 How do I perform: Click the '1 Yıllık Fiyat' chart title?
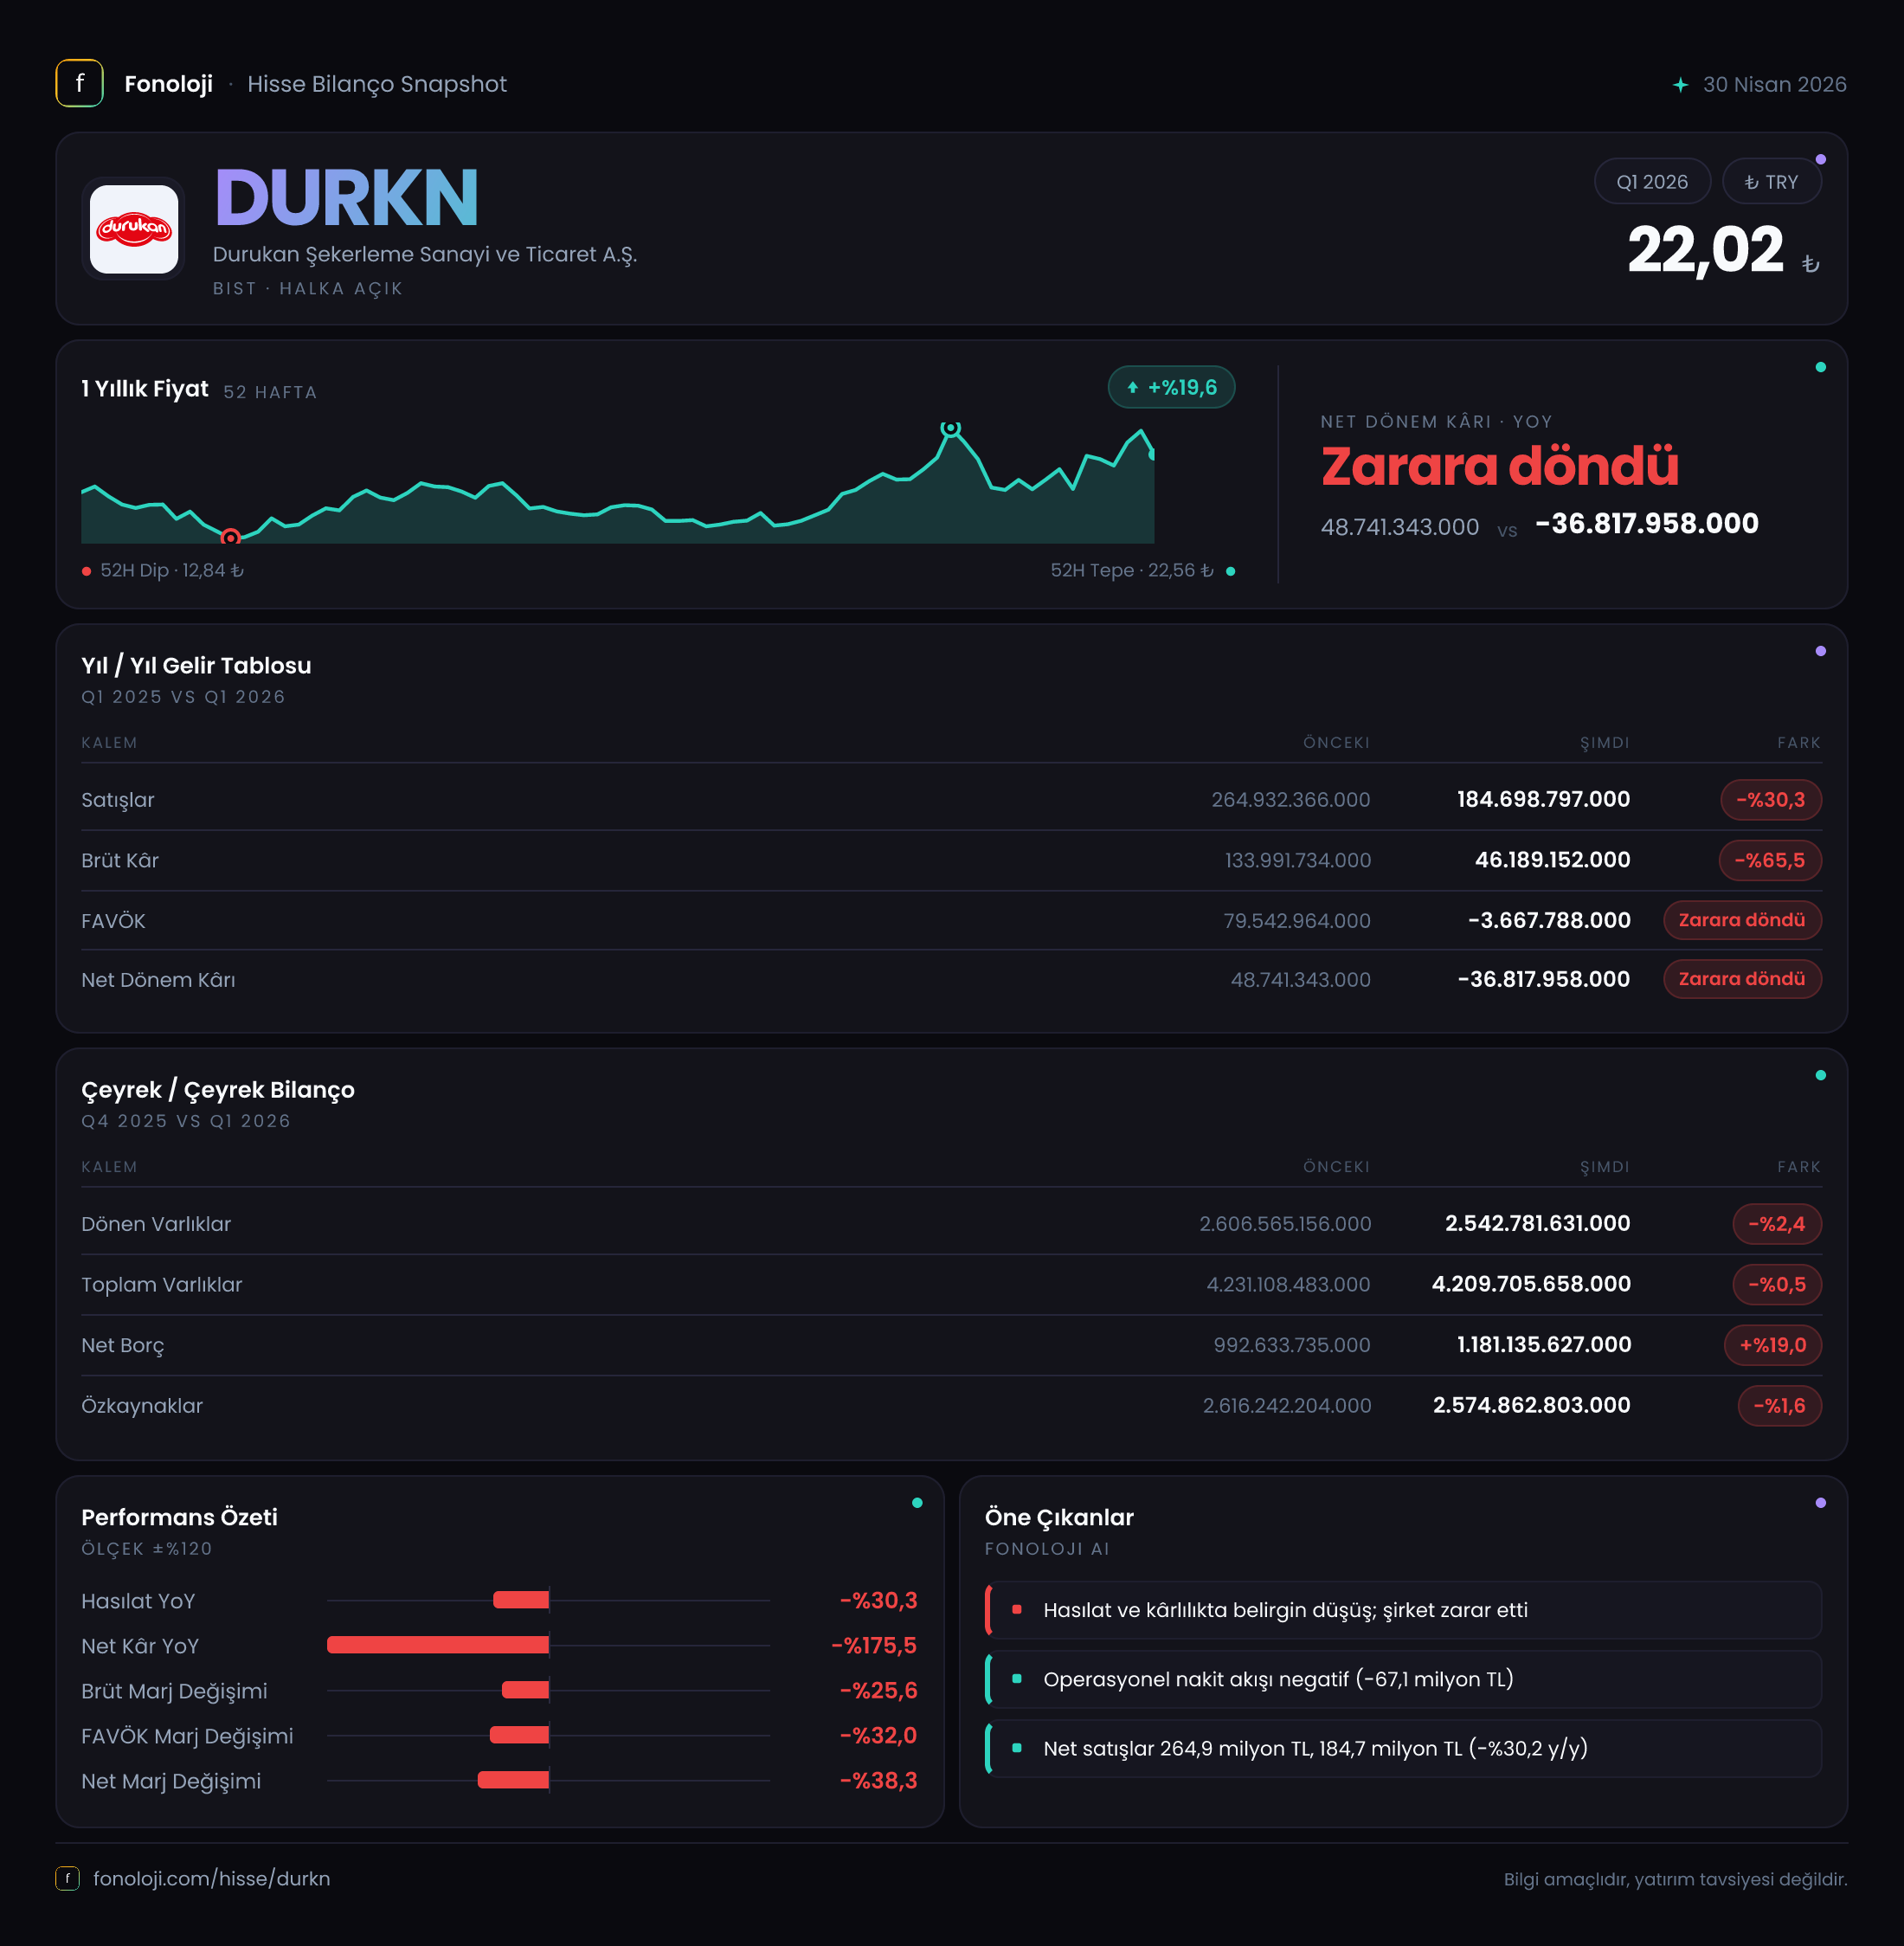(x=145, y=389)
